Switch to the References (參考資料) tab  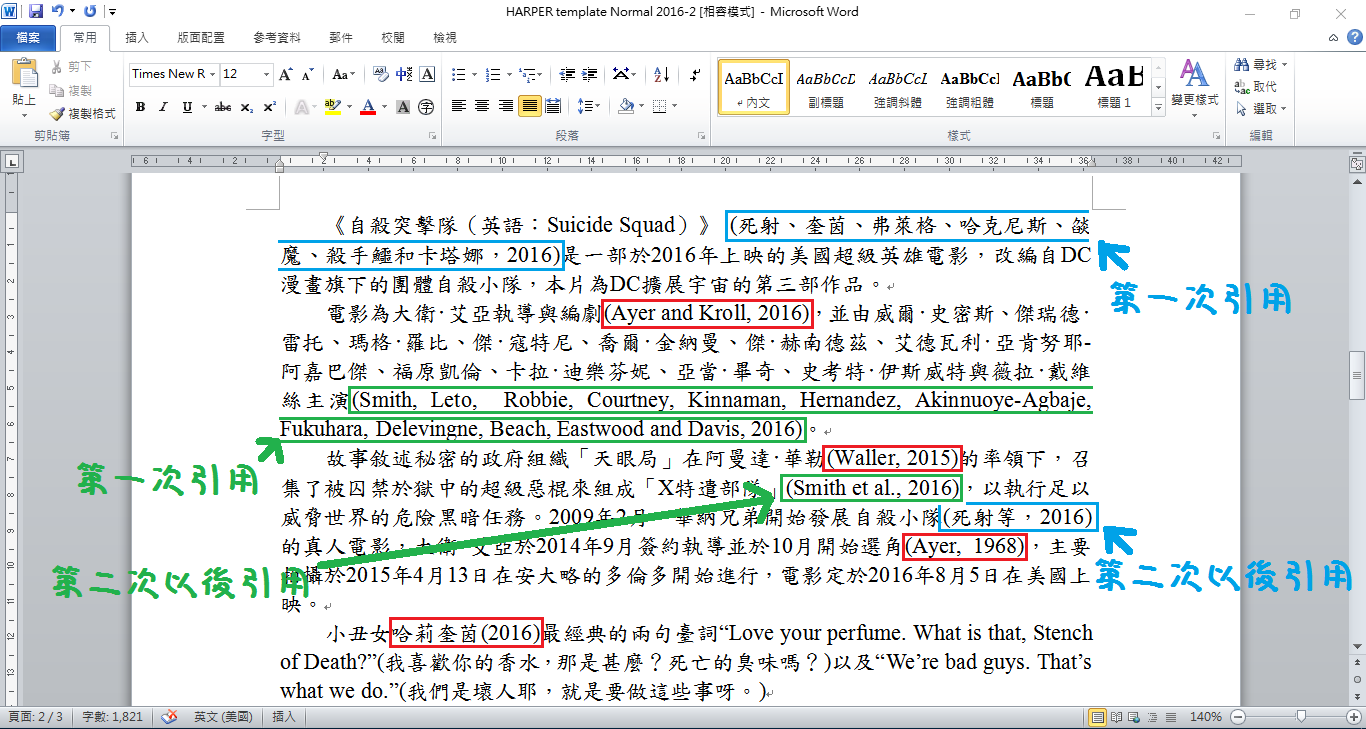pos(277,38)
